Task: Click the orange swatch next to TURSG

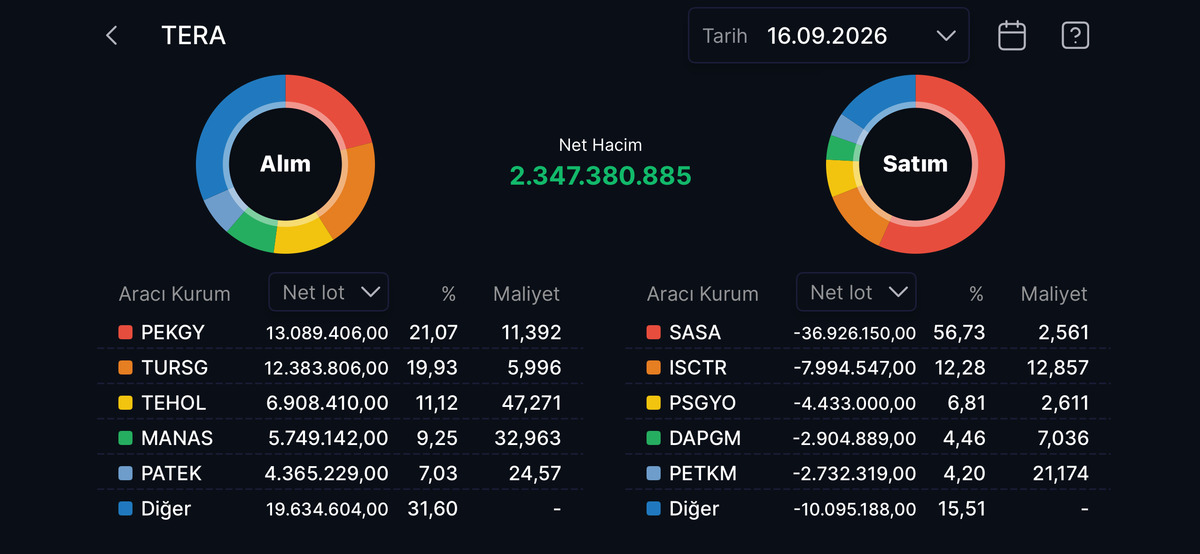Action: (x=125, y=368)
